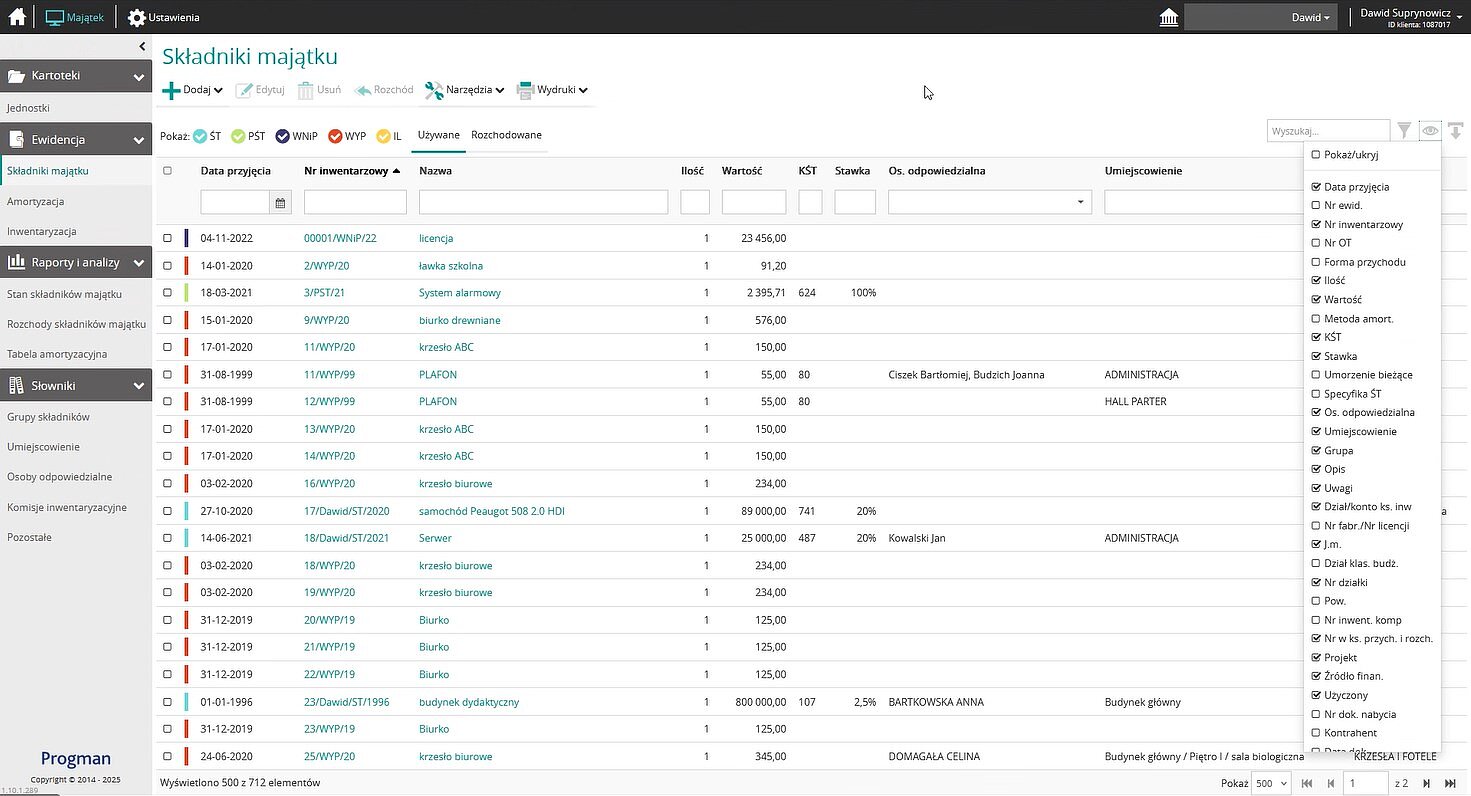Viewport: 1471px width, 796px height.
Task: Click the home icon in top bar
Action: click(x=17, y=17)
